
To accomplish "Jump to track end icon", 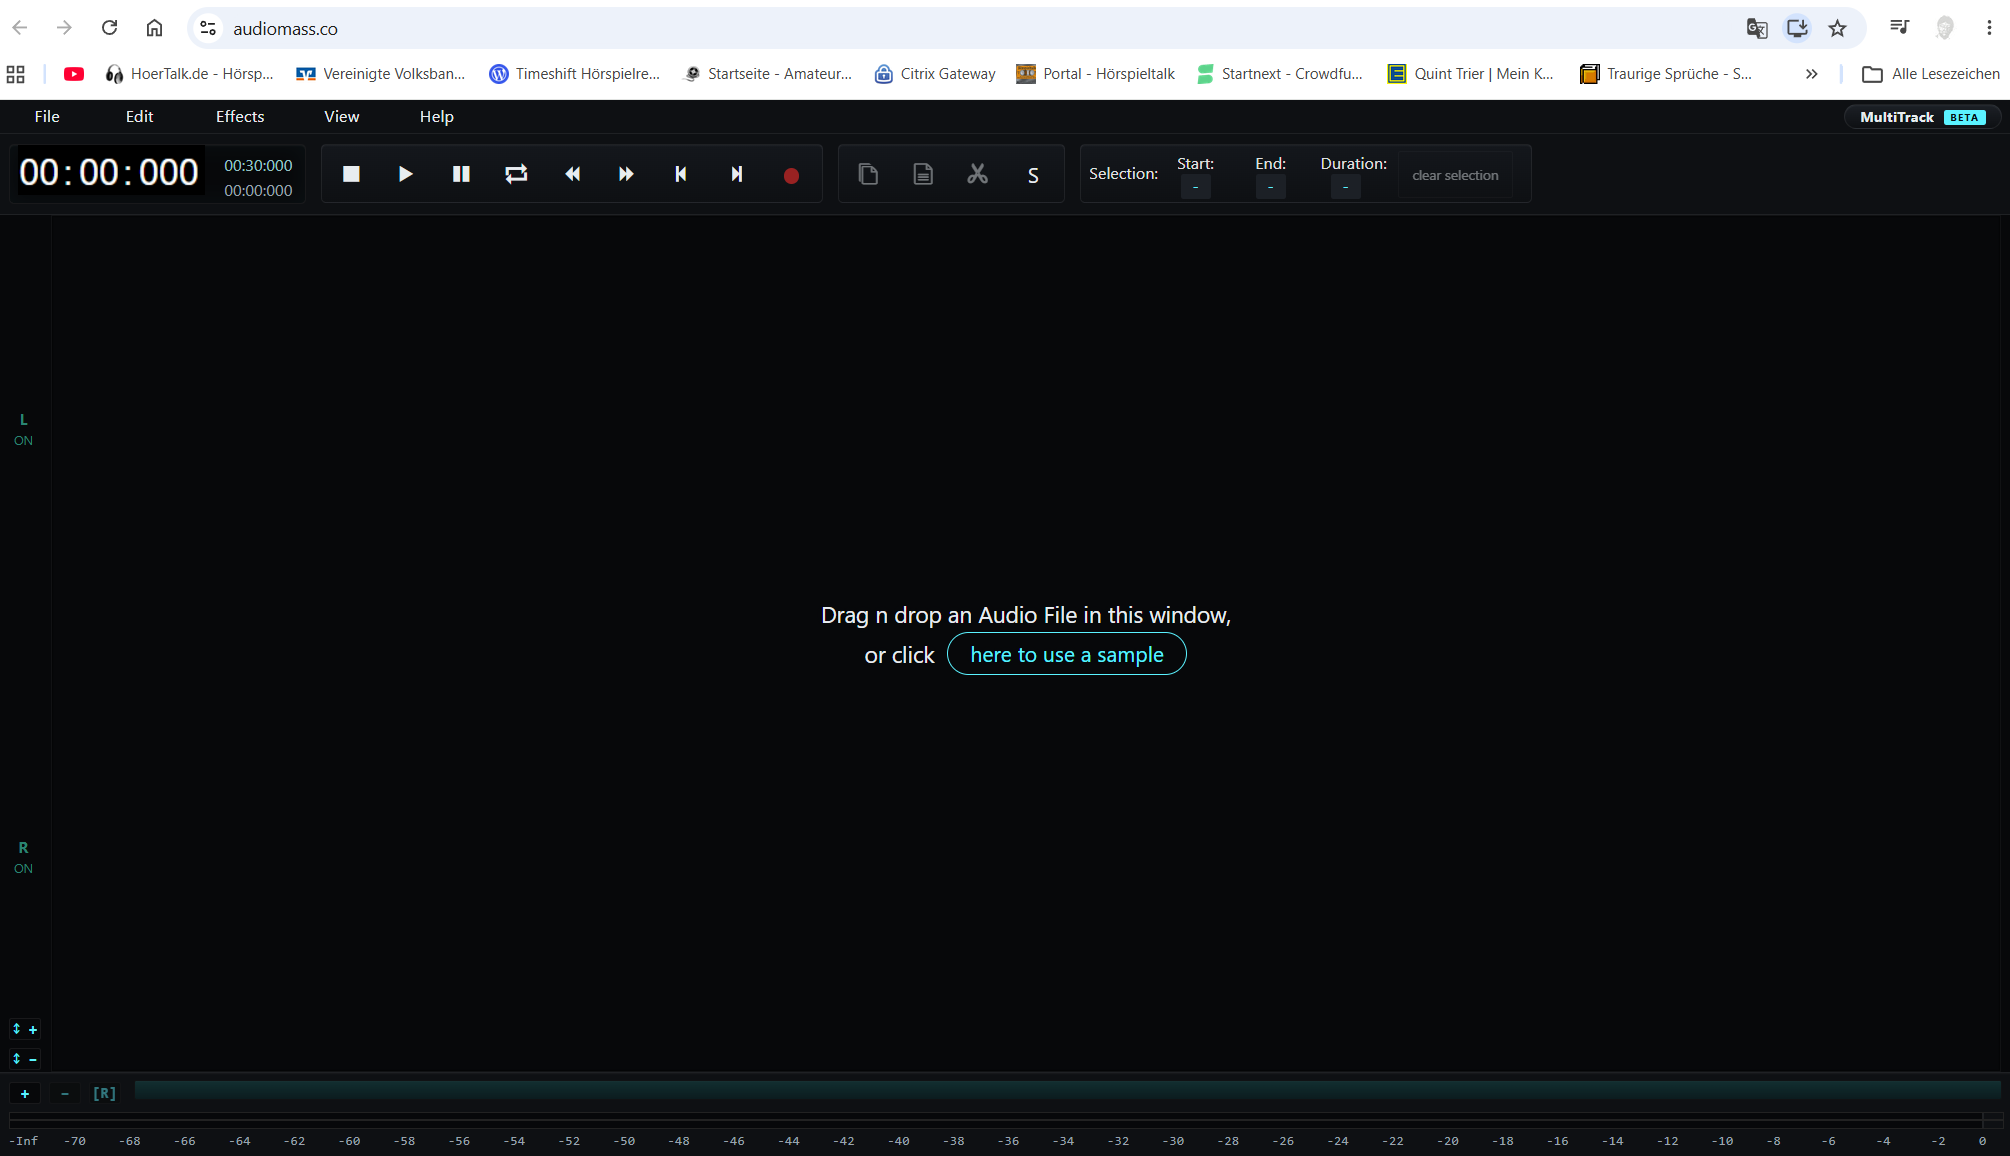I will click(737, 174).
